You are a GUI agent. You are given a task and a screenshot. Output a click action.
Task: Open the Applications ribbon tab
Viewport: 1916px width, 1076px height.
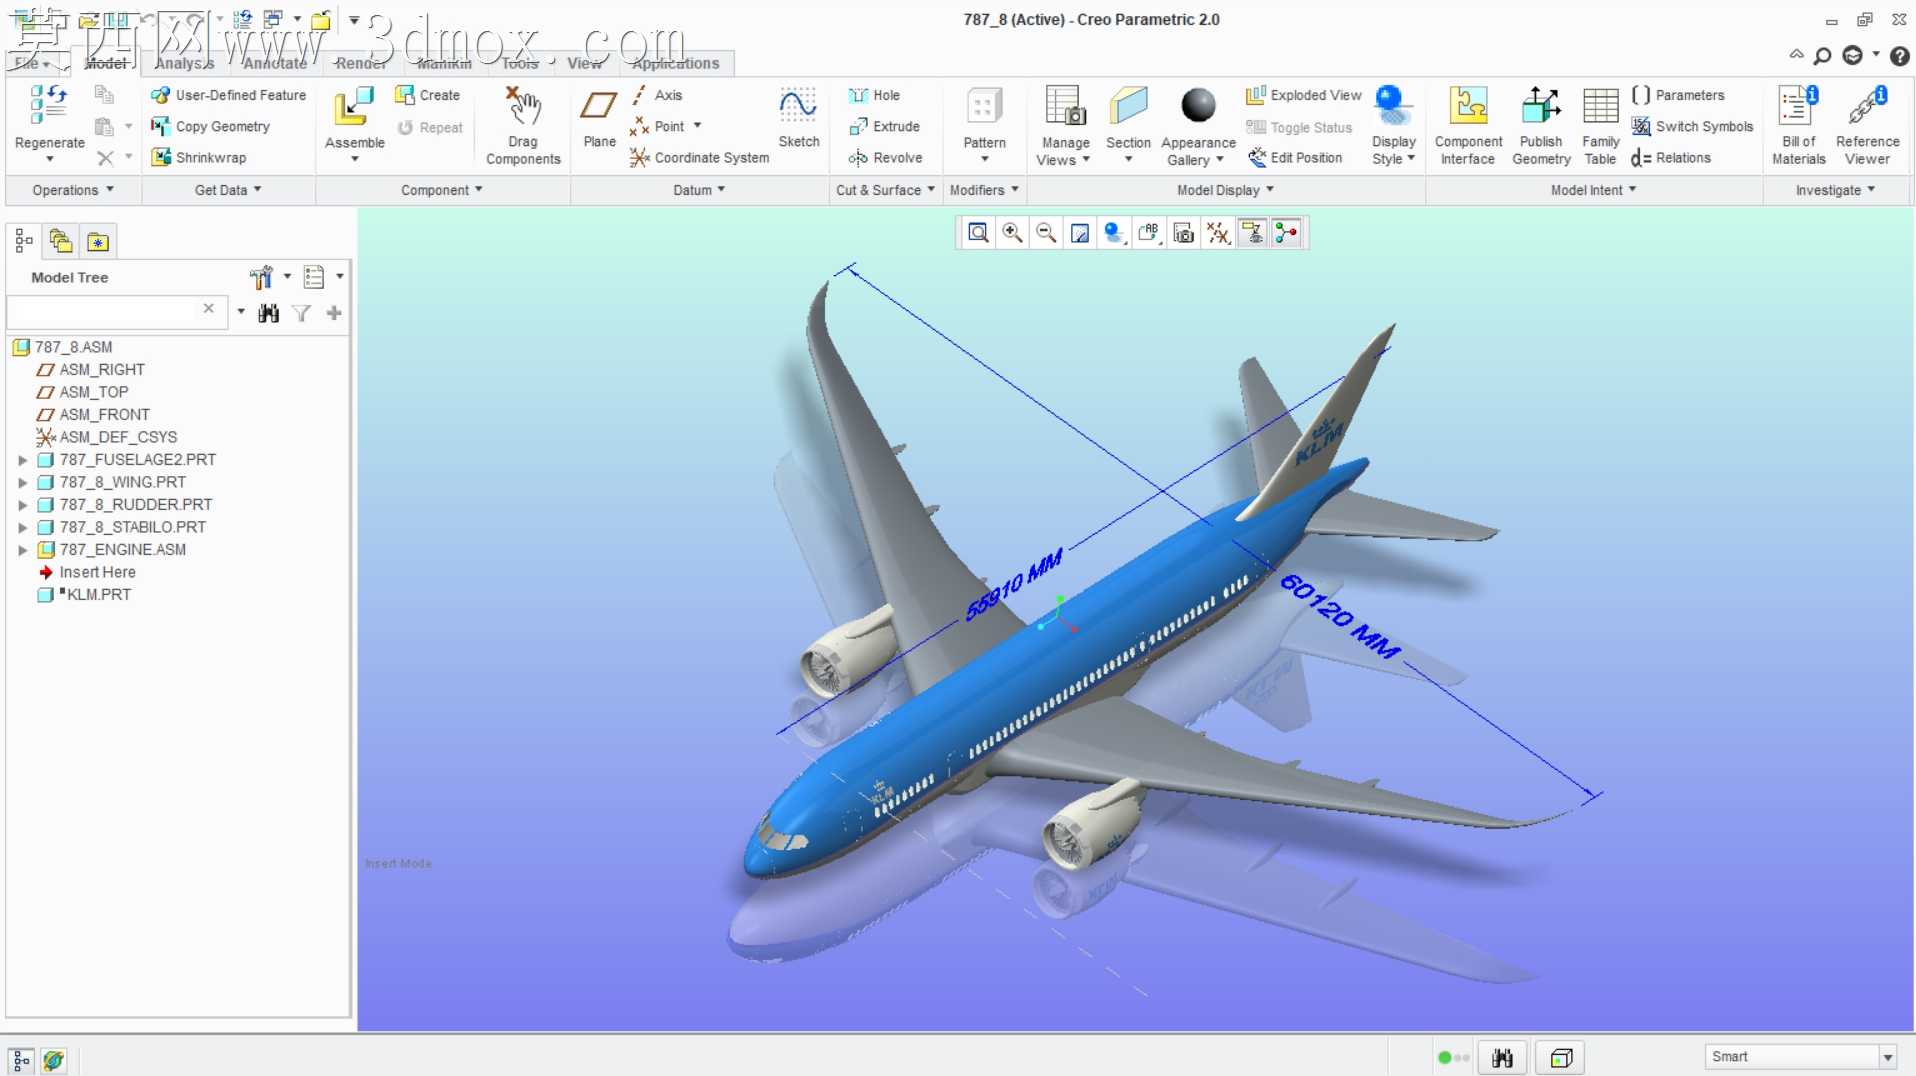(x=676, y=63)
